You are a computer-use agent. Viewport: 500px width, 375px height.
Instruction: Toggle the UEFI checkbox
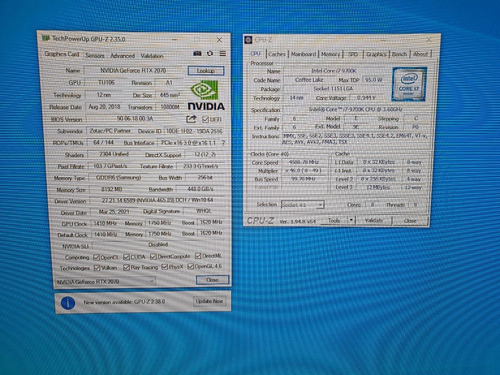tap(205, 119)
